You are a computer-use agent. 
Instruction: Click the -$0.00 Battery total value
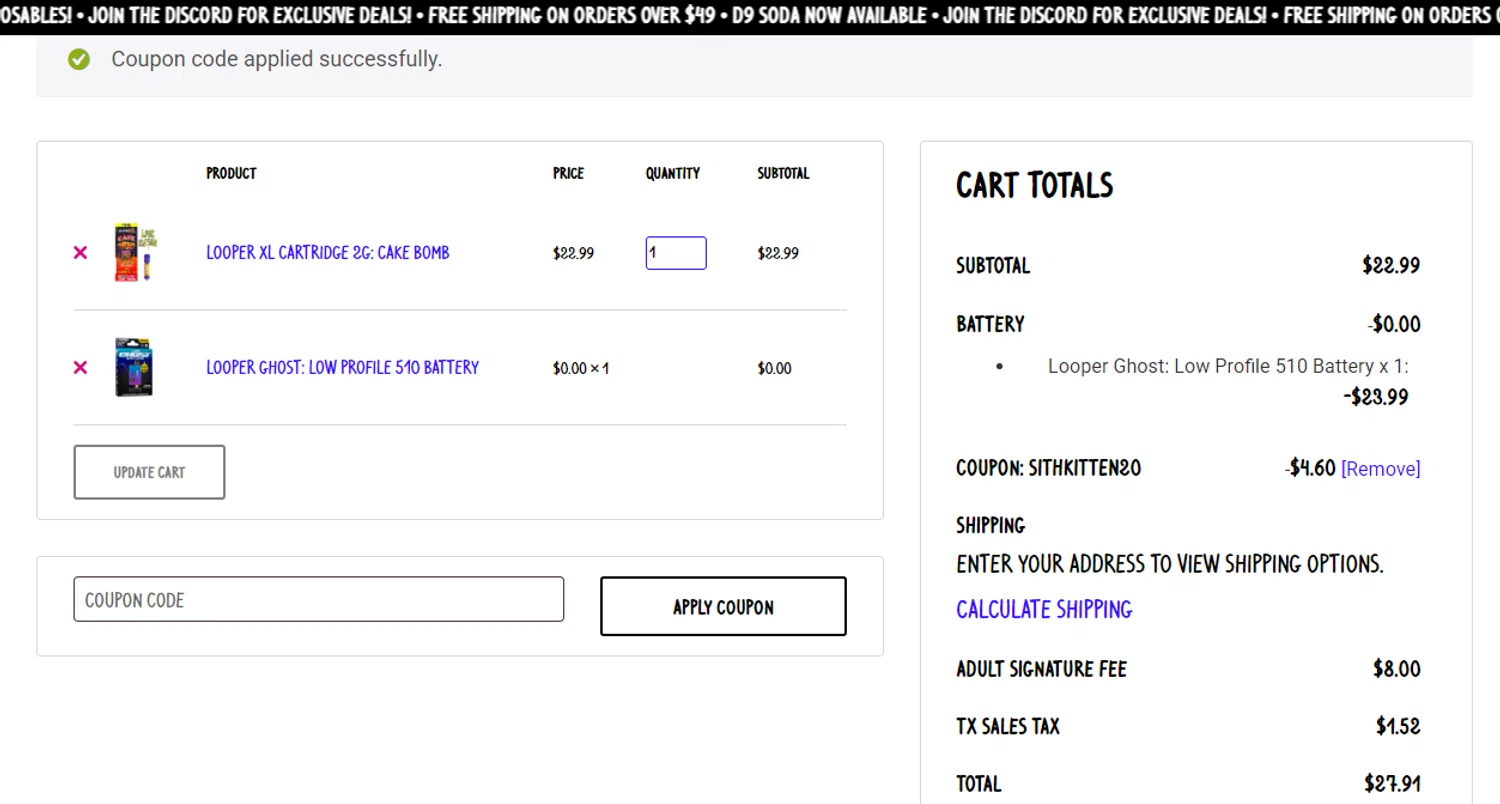[1394, 324]
